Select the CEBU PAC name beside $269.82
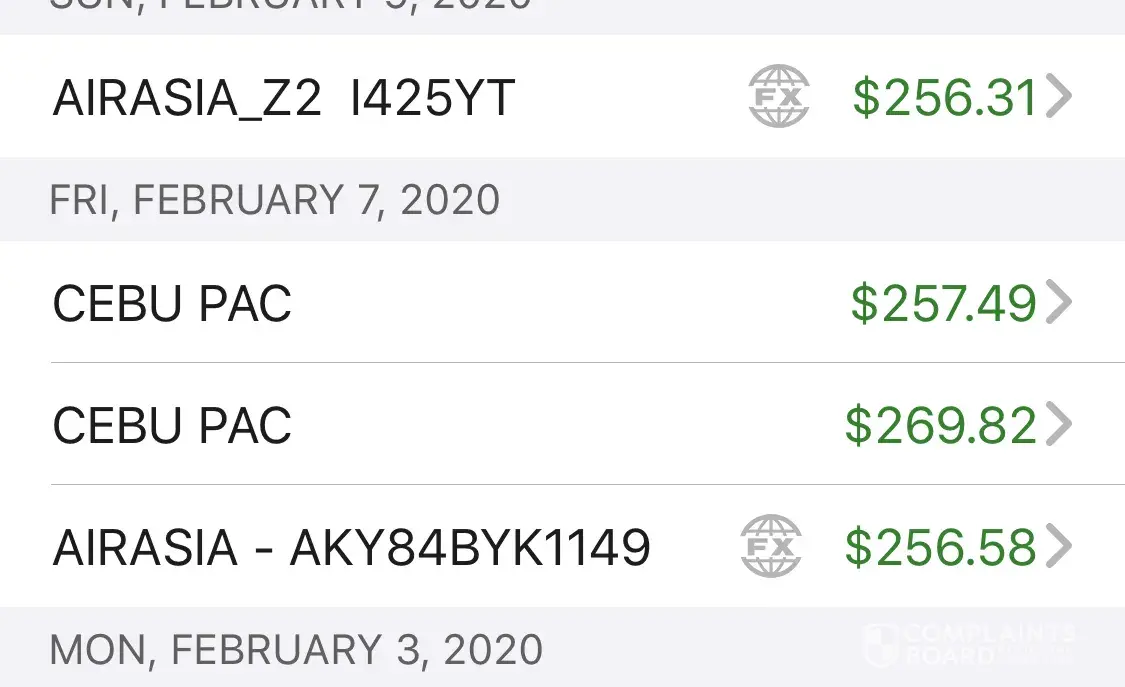The height and width of the screenshot is (687, 1125). point(172,426)
